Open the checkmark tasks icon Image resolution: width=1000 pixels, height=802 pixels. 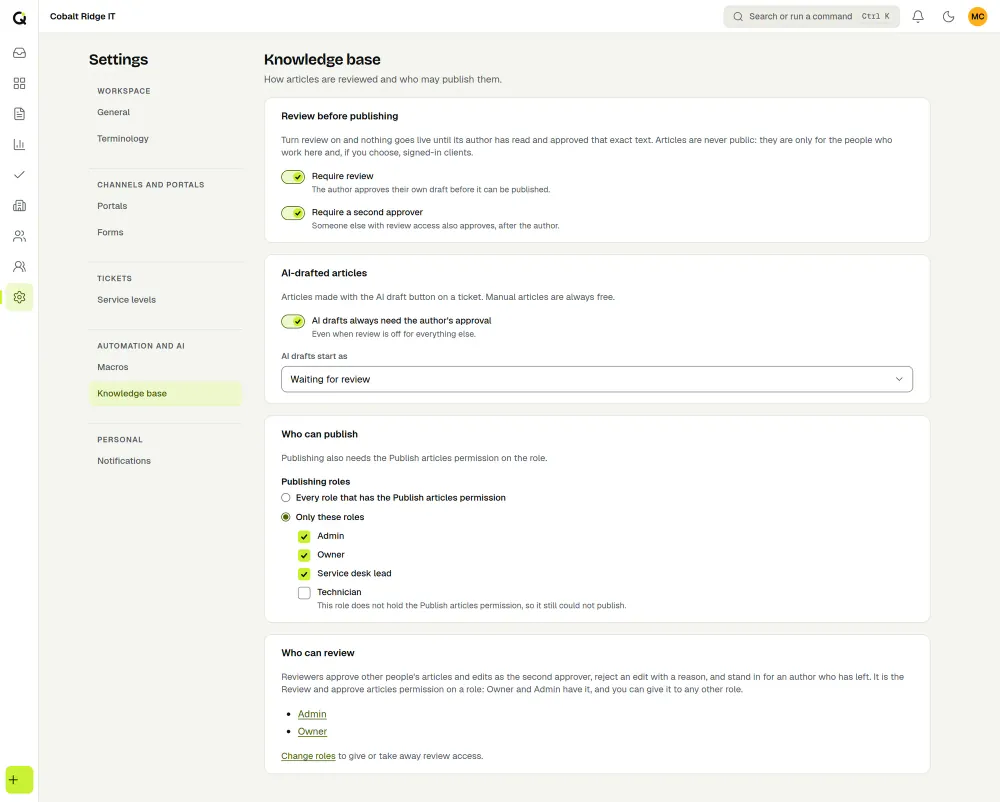tap(19, 175)
